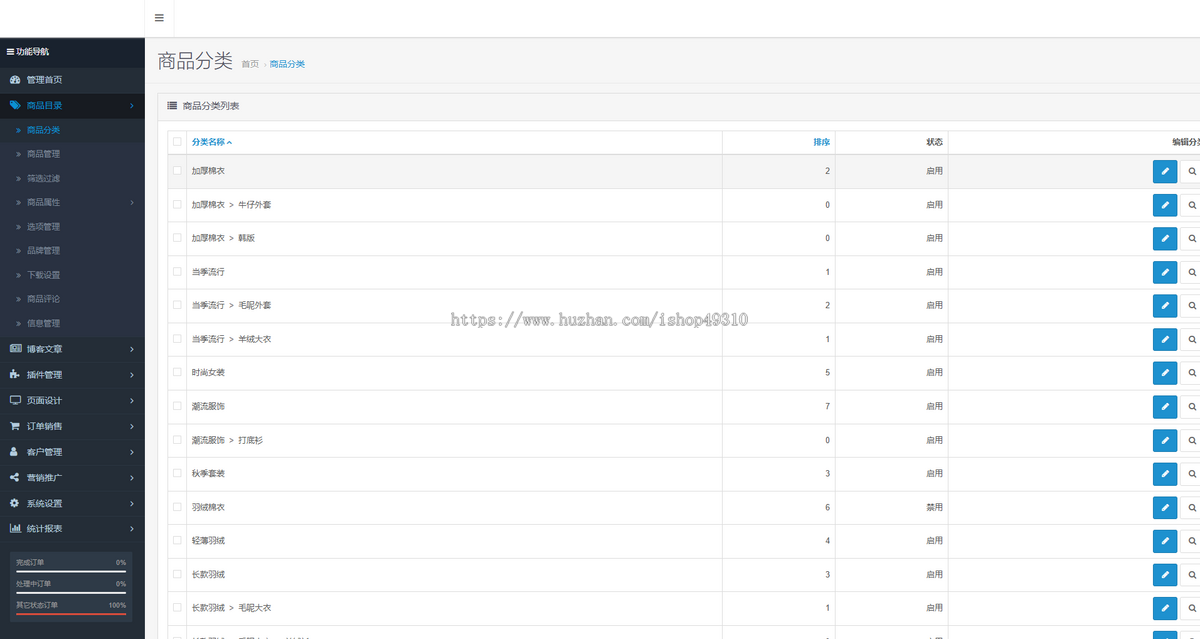Expand the 订单销售 sidebar section
The height and width of the screenshot is (639, 1200).
[72, 426]
